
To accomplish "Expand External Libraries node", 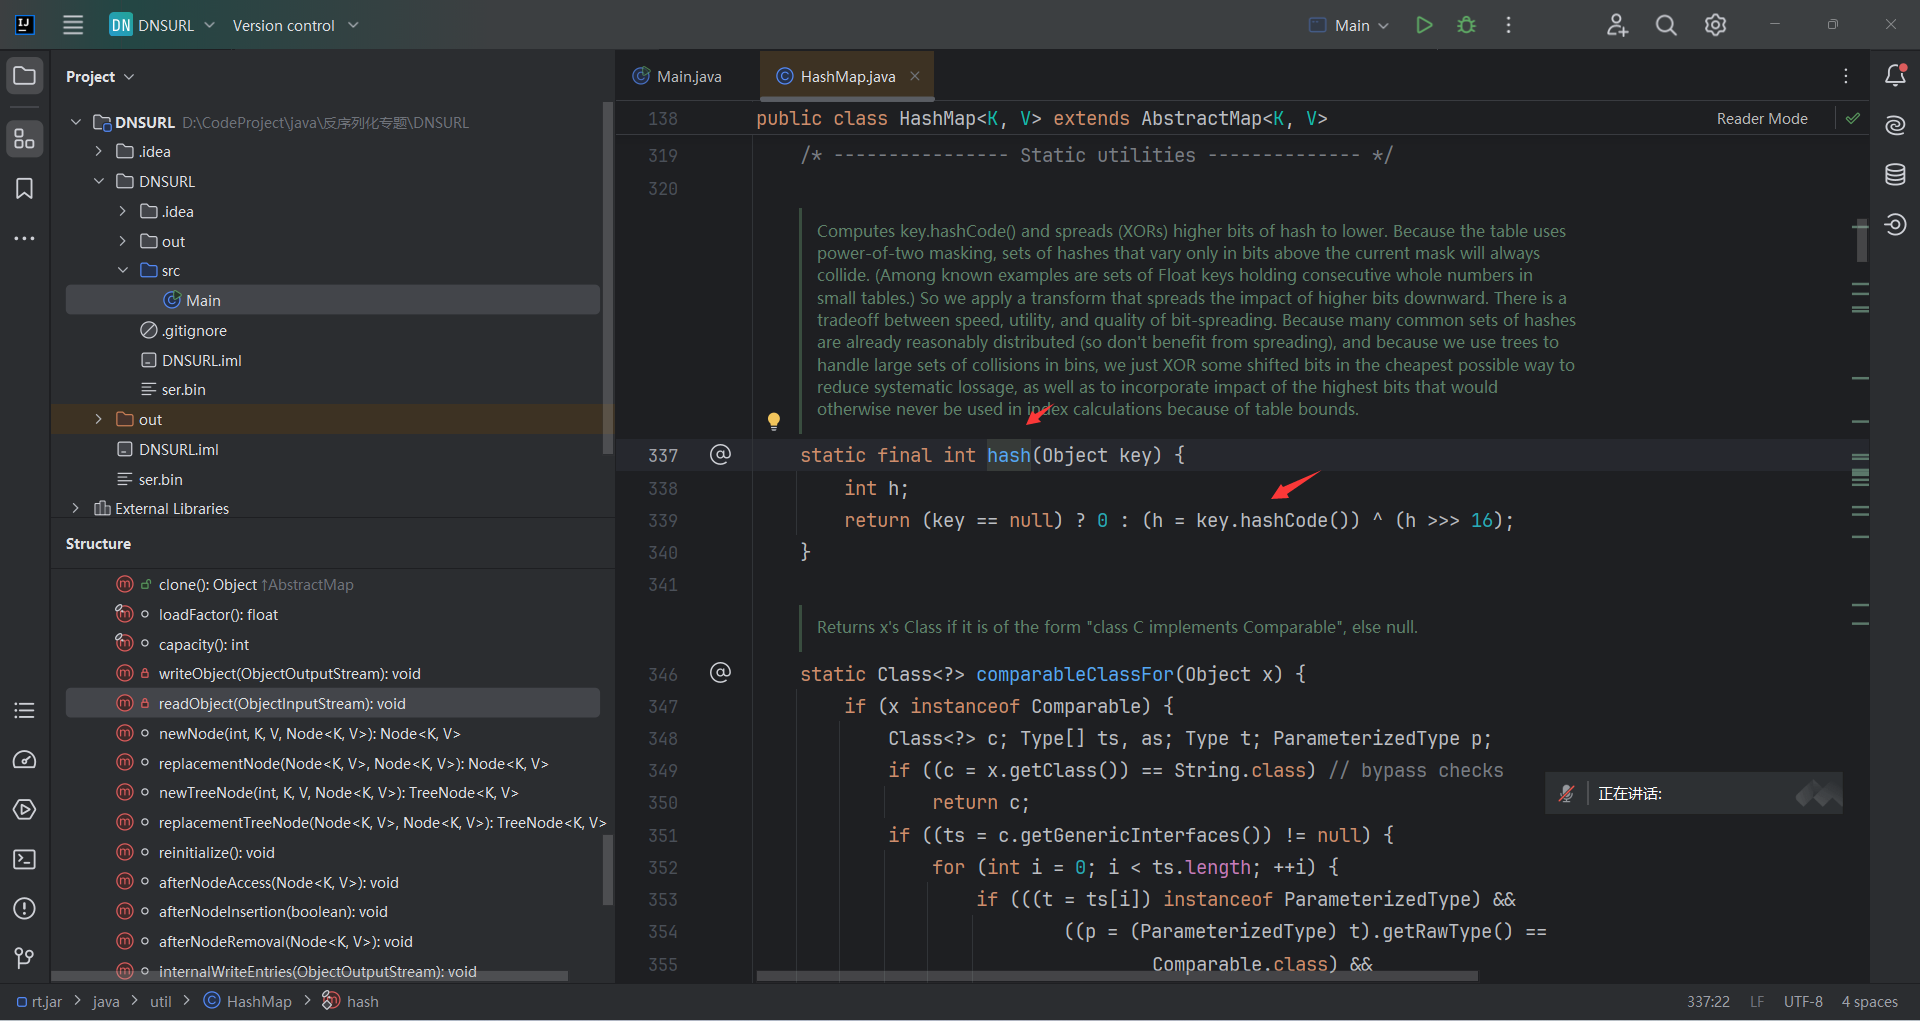I will coord(76,508).
